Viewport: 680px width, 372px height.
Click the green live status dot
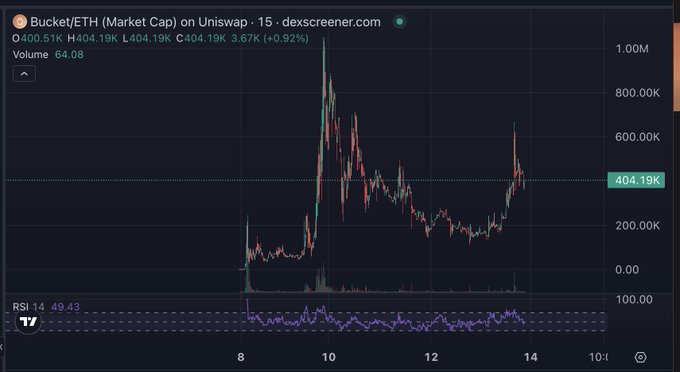coord(399,21)
